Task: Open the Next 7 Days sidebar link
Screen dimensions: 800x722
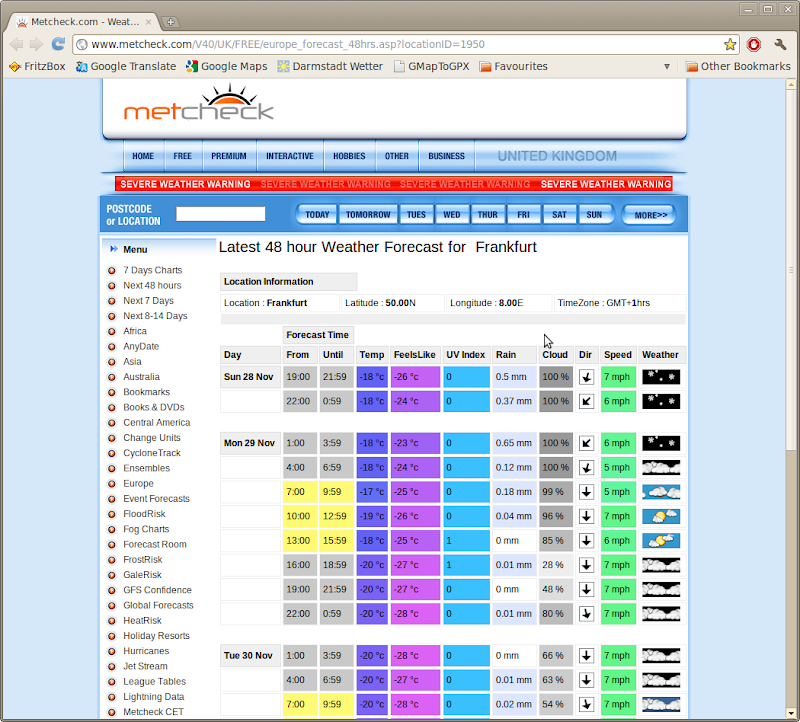Action: [148, 301]
